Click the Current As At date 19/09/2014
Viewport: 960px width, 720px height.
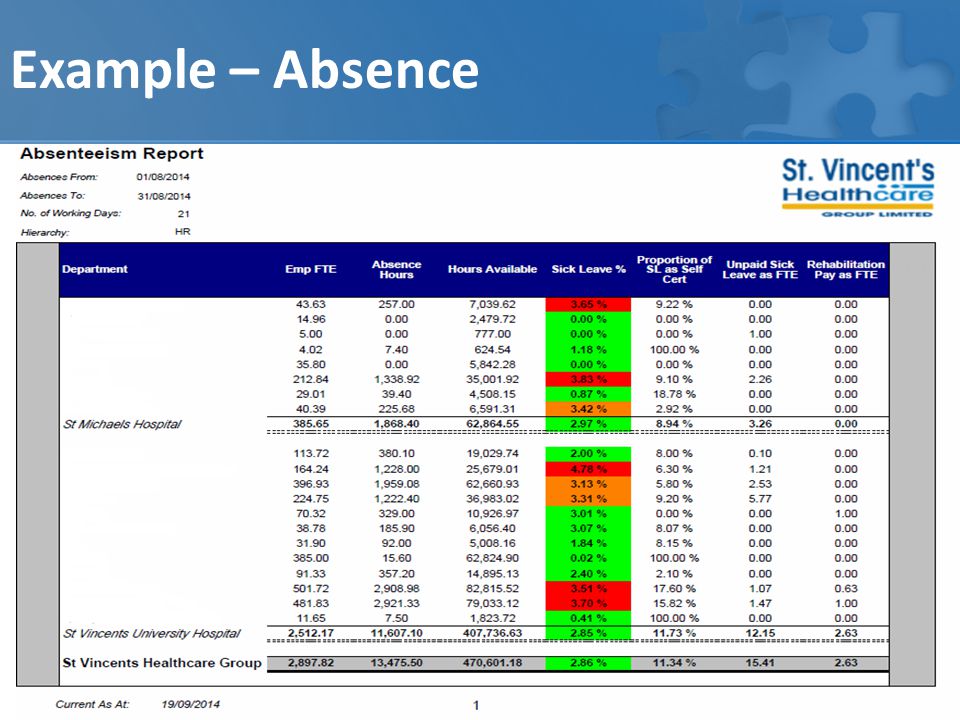pos(190,705)
